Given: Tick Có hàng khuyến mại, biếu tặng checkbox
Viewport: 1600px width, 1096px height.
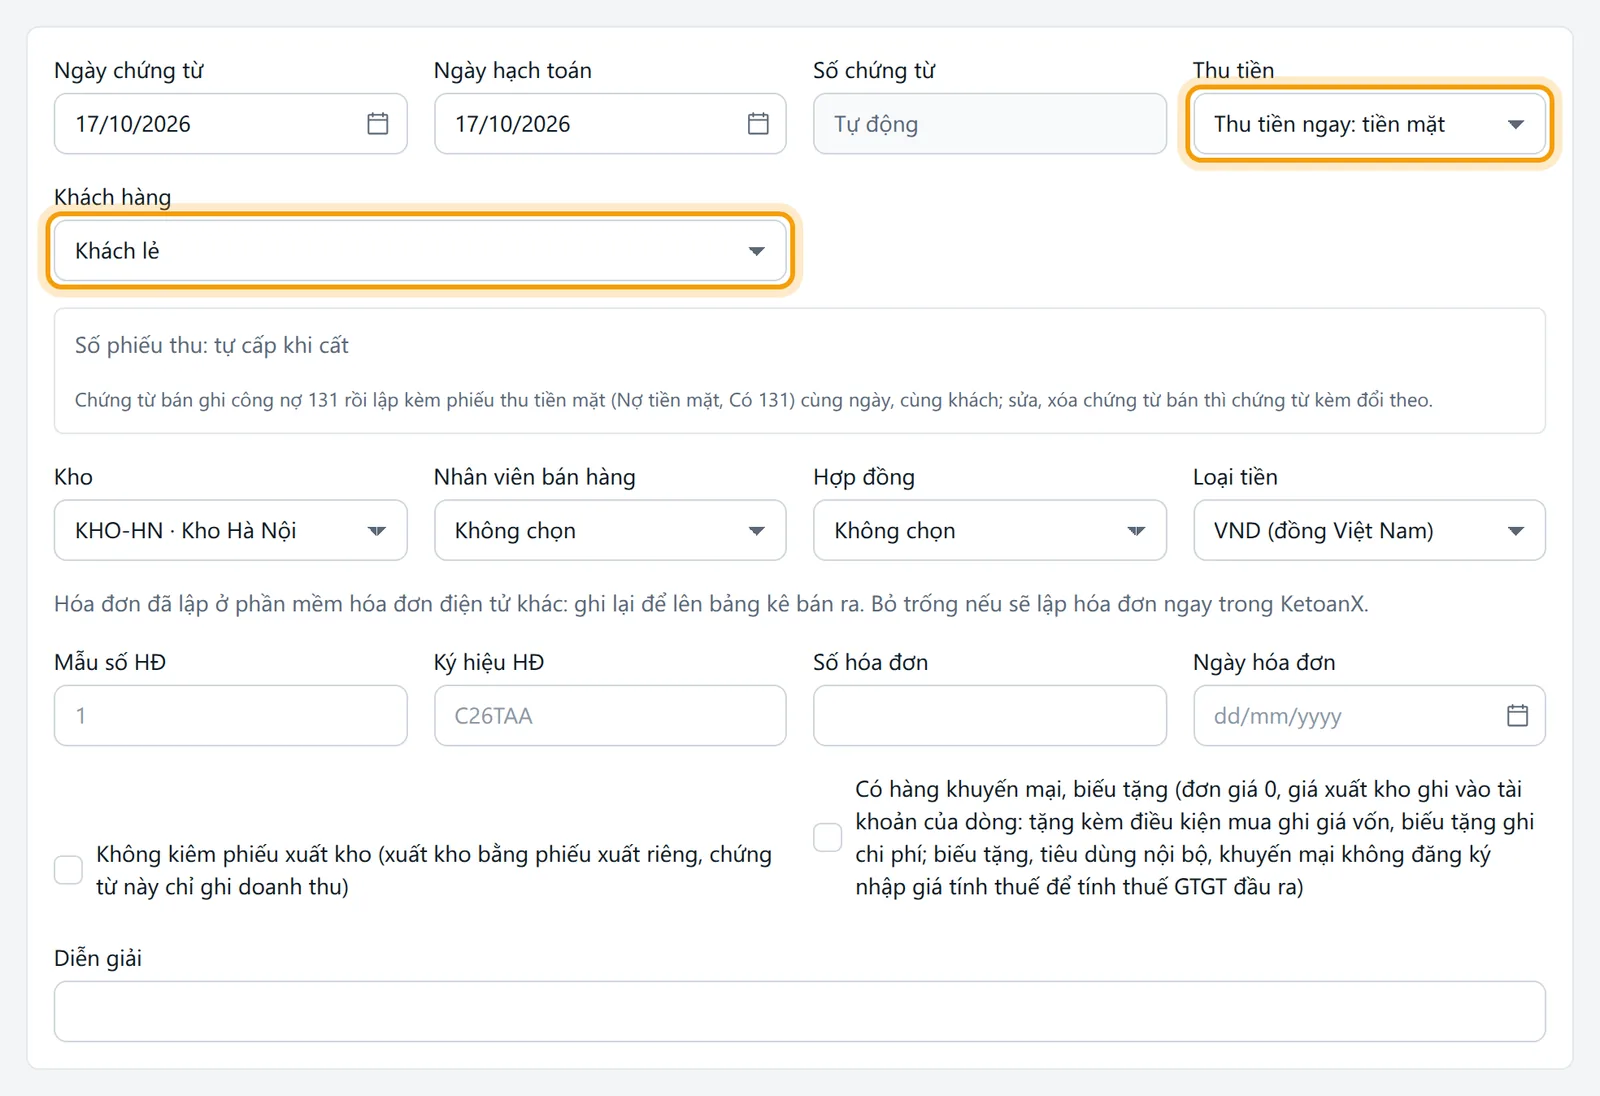Looking at the screenshot, I should [828, 837].
